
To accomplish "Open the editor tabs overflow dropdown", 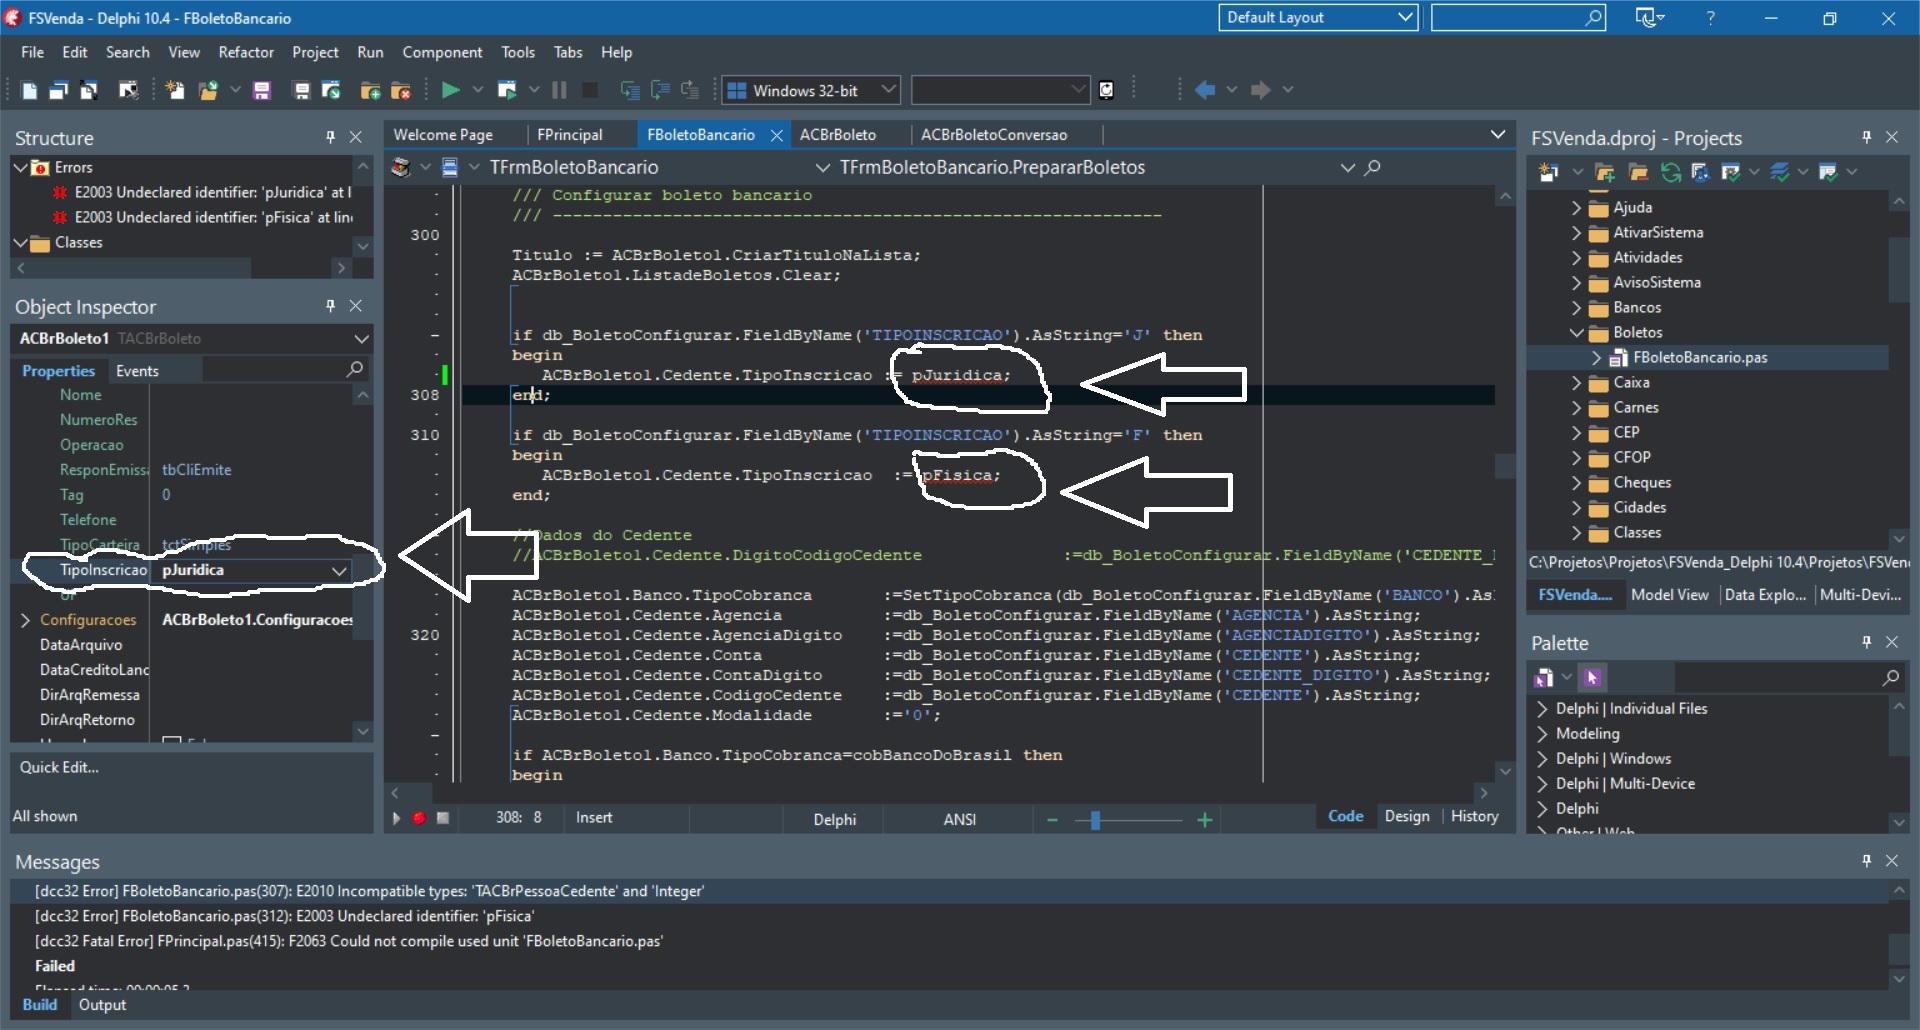I will point(1497,134).
